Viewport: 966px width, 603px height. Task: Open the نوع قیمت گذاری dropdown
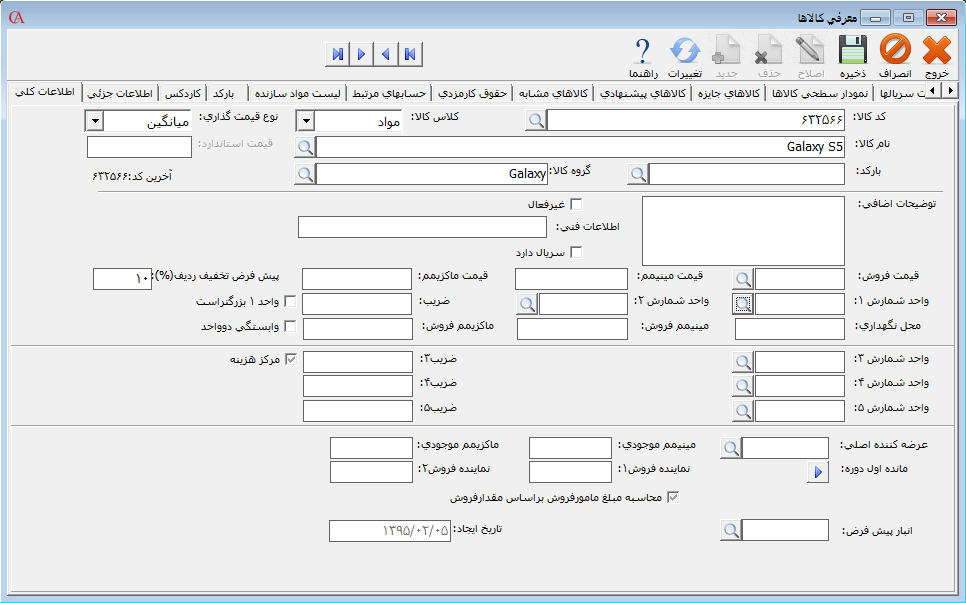[94, 121]
